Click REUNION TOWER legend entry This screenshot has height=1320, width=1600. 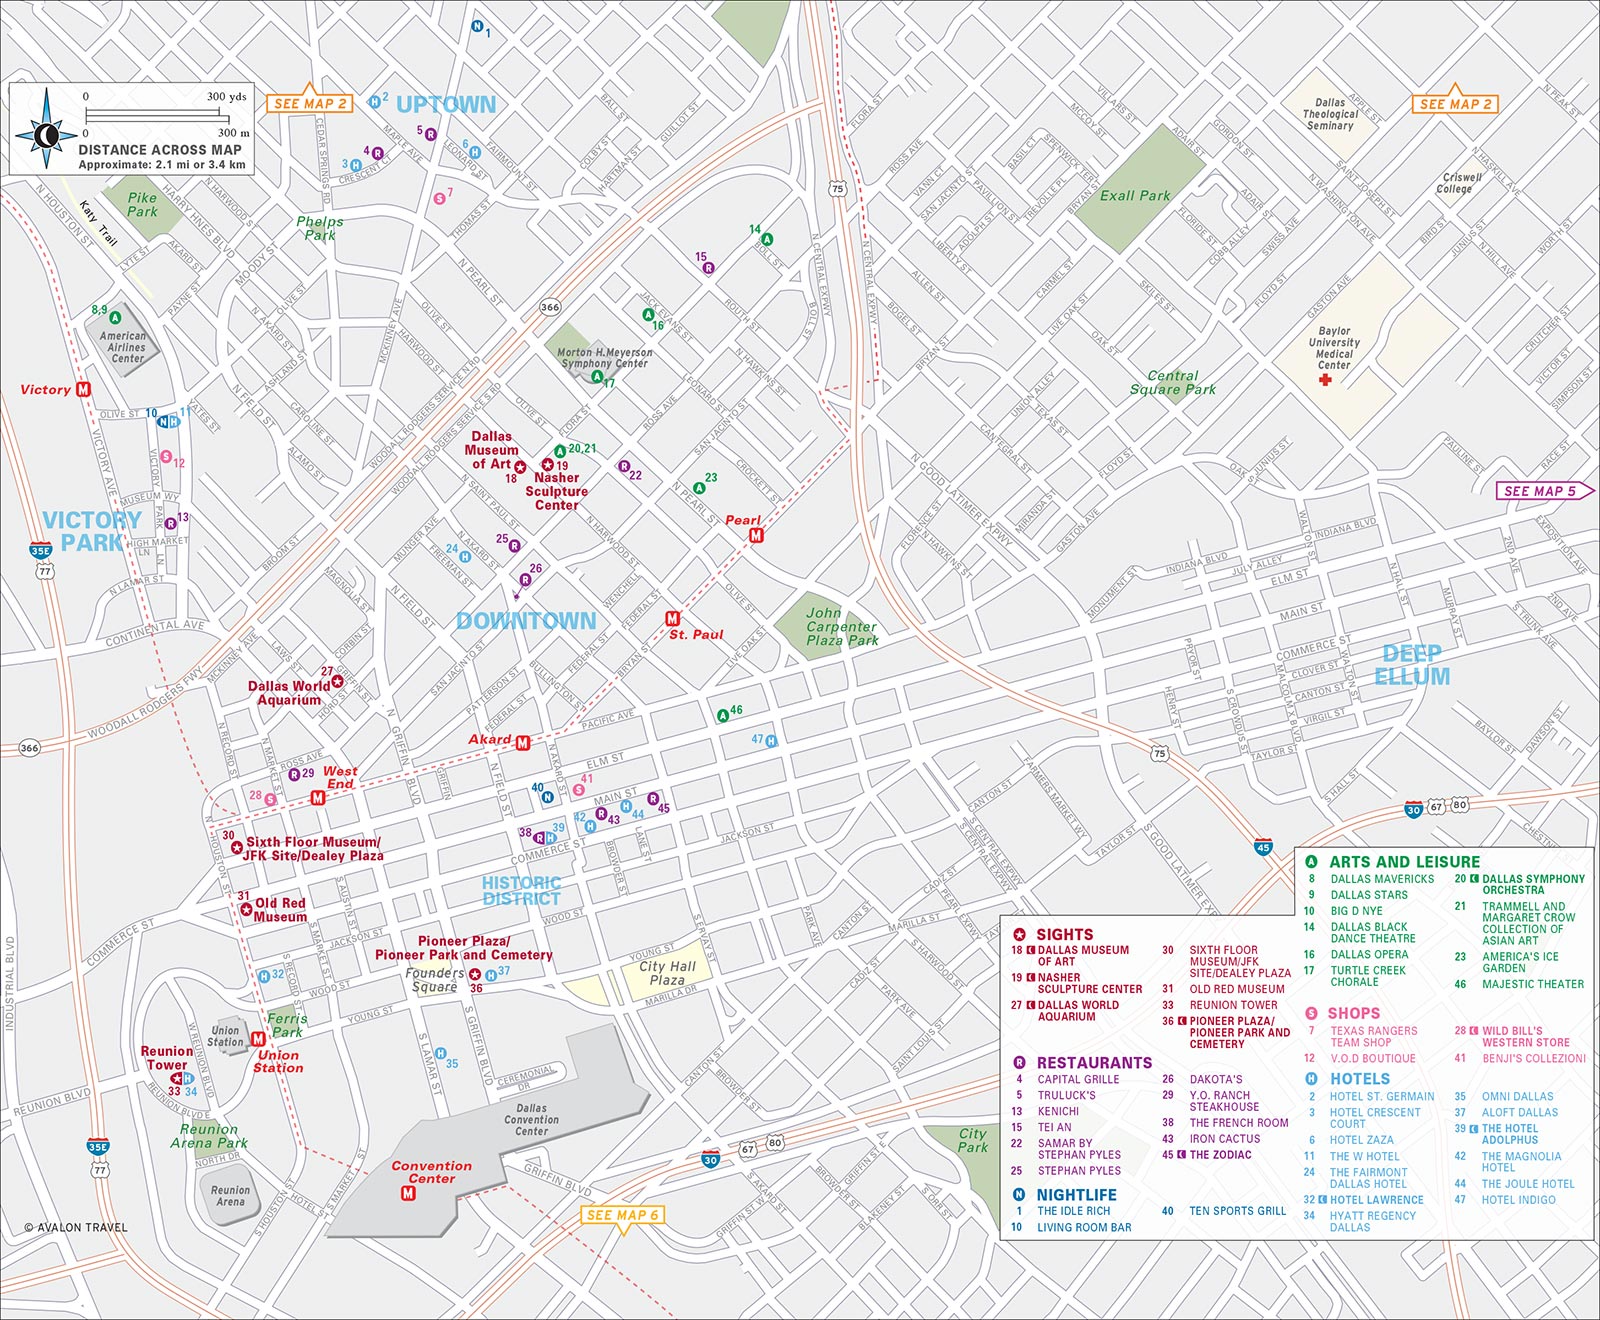(1233, 1004)
